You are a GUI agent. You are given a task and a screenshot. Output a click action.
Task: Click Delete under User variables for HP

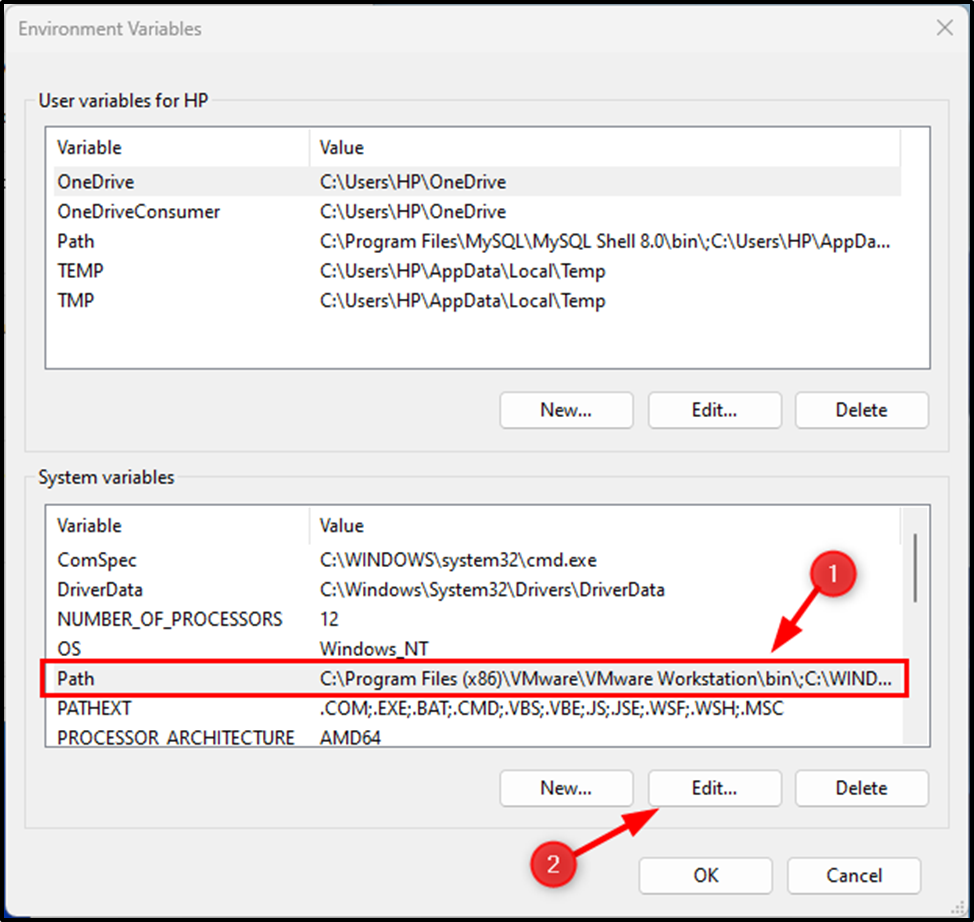pyautogui.click(x=862, y=410)
